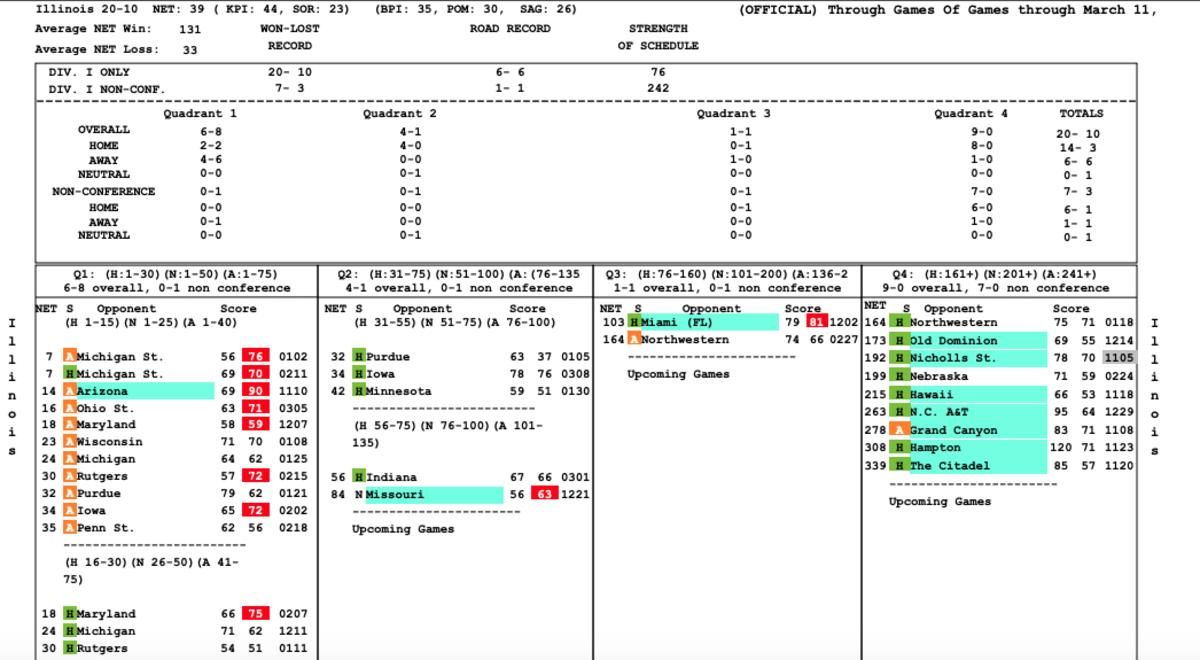
Task: Click the "TOTALS" column header
Action: 1081,114
